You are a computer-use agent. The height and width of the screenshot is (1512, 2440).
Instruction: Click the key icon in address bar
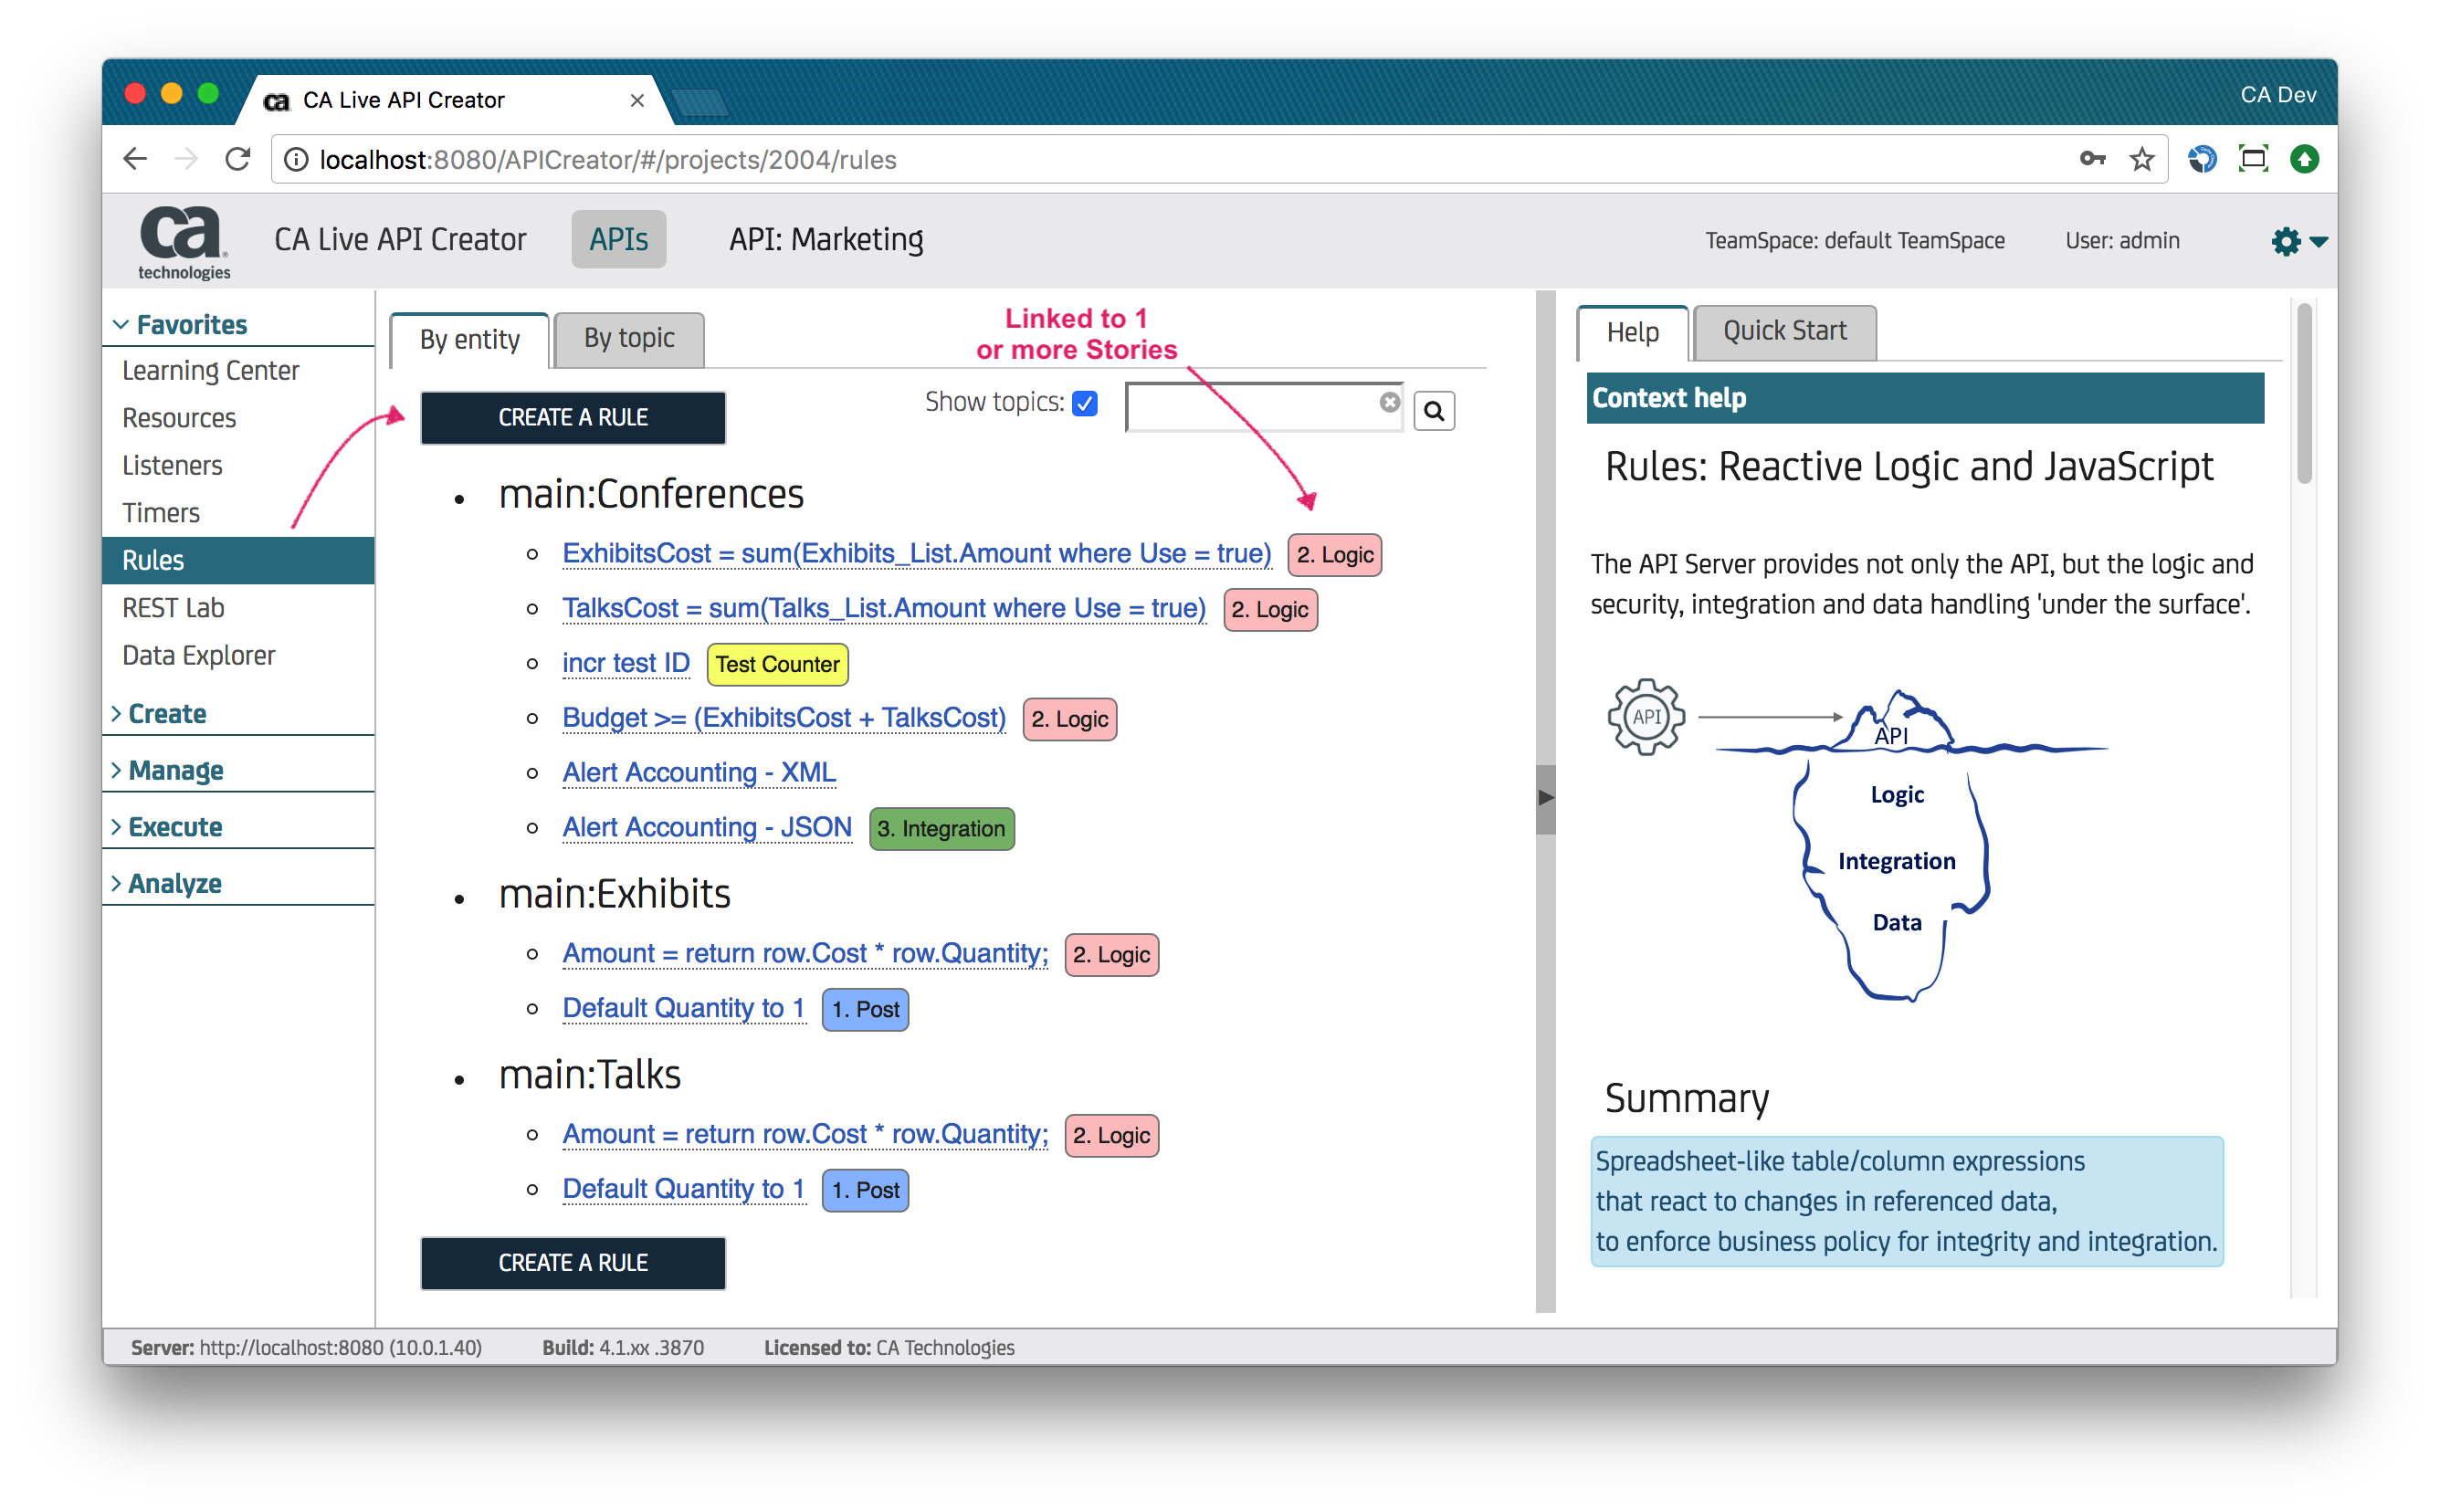[x=2091, y=159]
